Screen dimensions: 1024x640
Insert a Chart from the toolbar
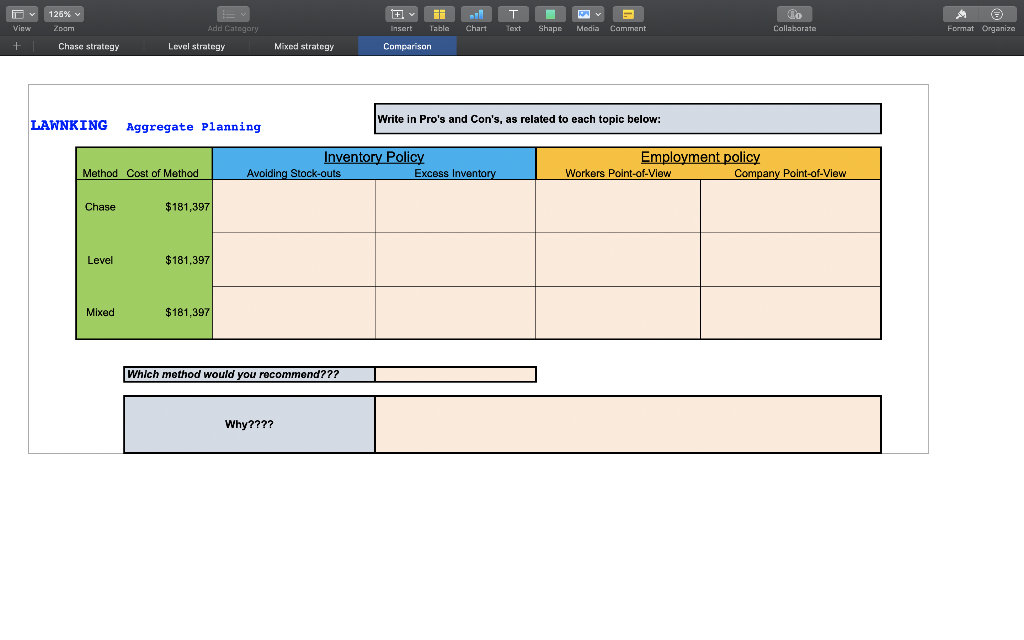coord(476,14)
